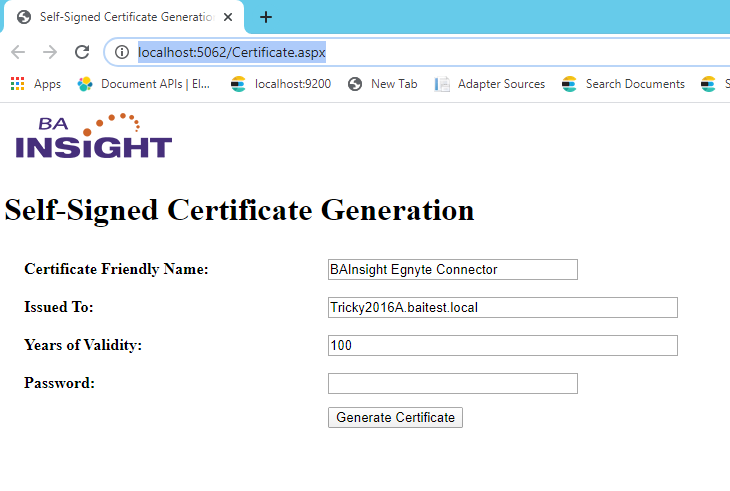730x491 pixels.
Task: Click the browser Forward arrow button
Action: [50, 52]
